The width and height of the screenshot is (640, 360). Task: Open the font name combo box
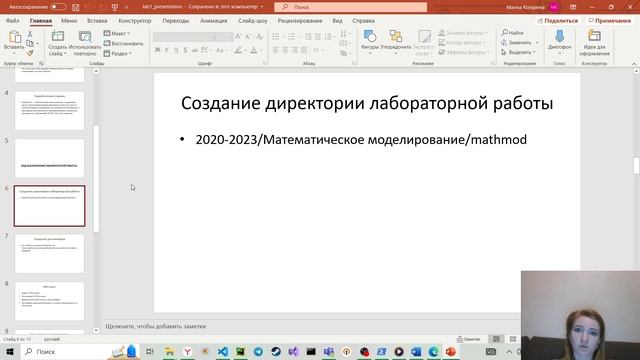(183, 37)
